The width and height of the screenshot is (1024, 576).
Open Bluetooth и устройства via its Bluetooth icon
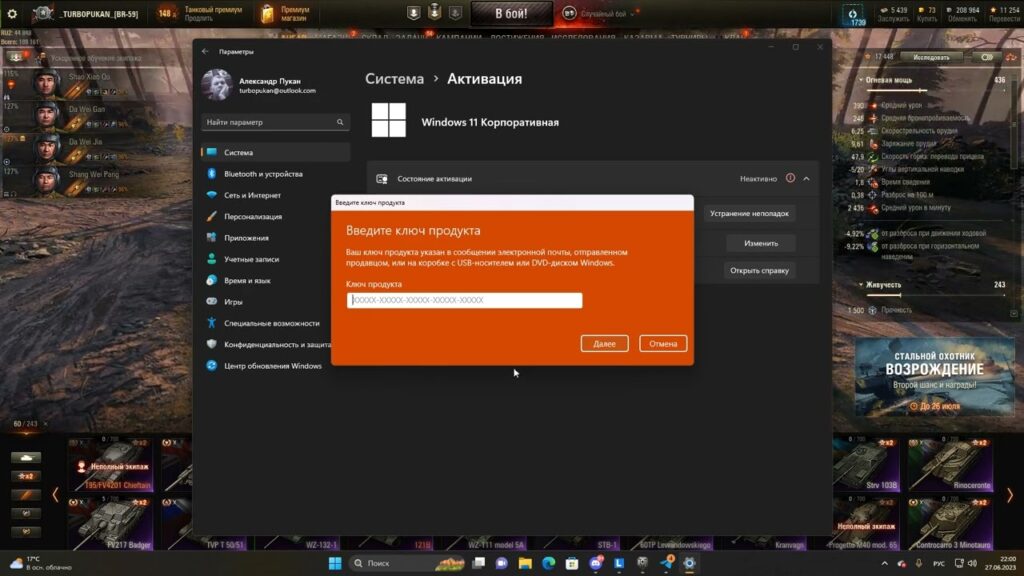point(211,172)
